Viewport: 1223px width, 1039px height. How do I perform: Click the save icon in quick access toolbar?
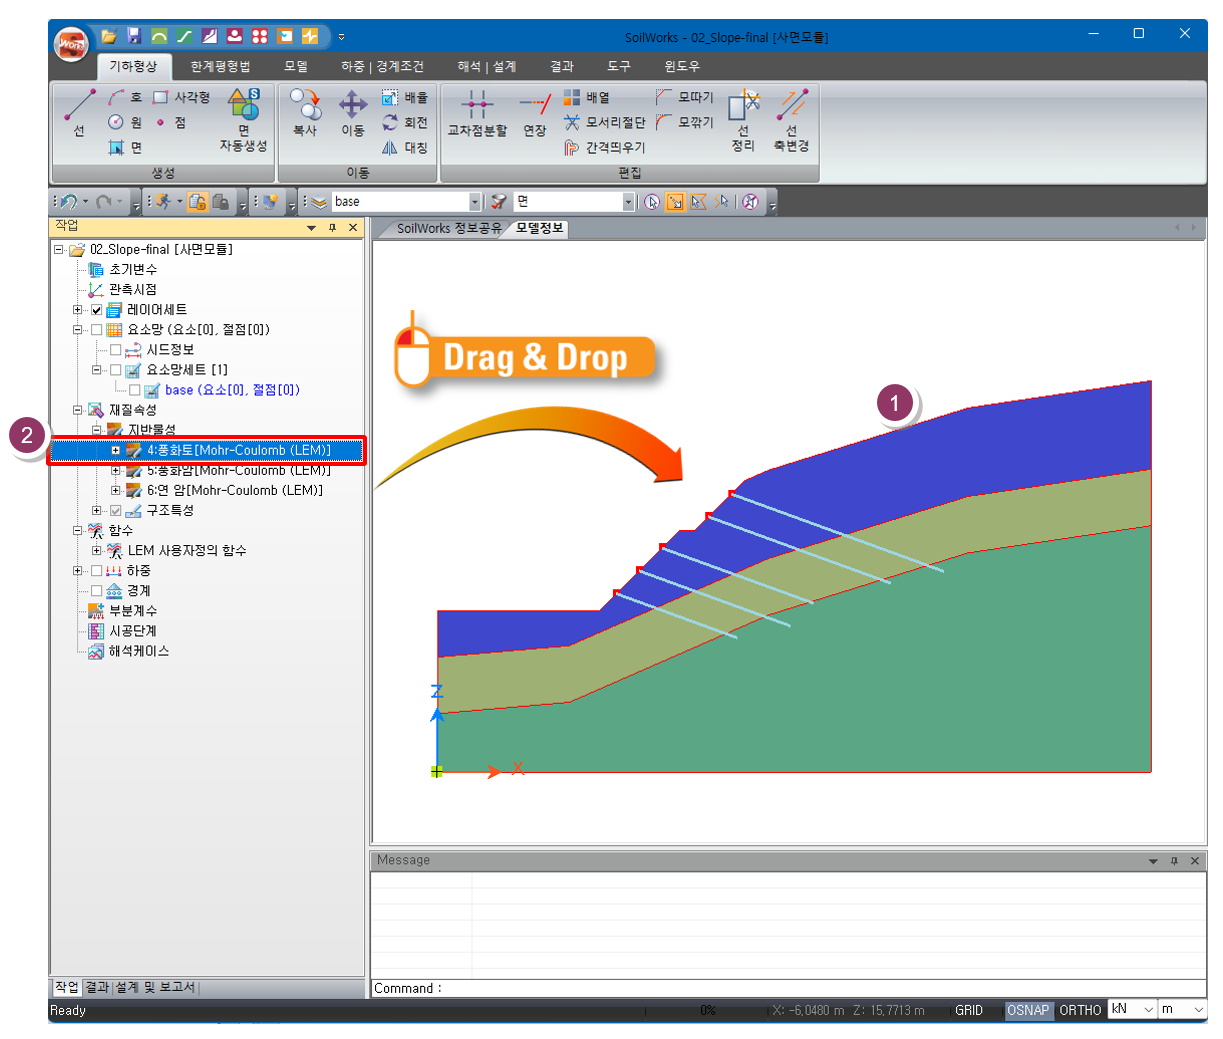[134, 36]
